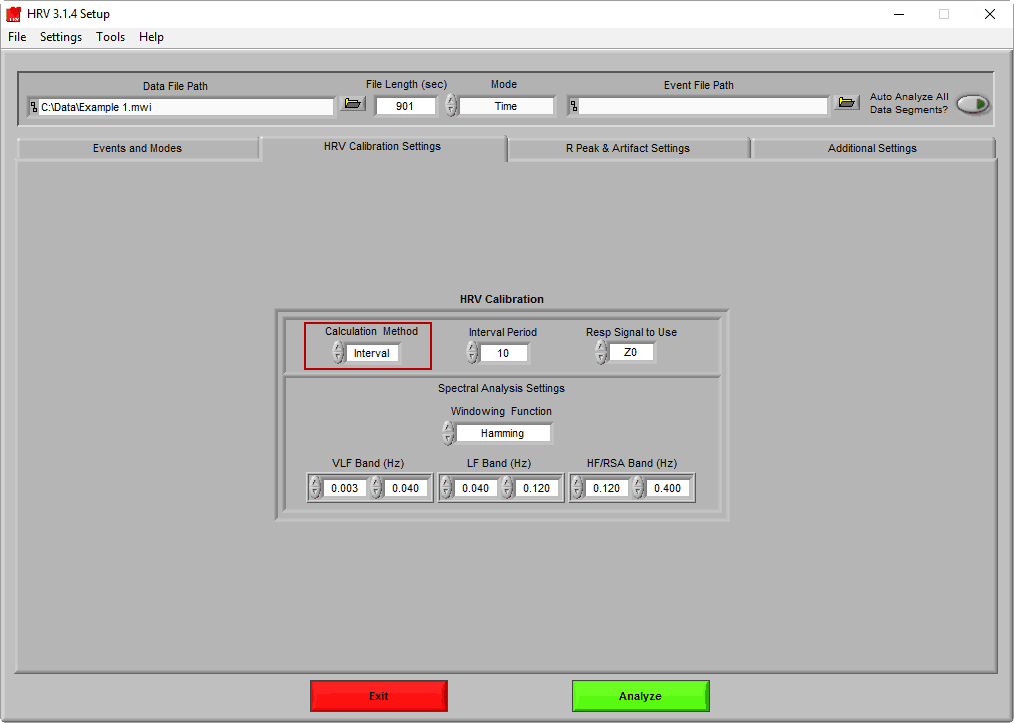This screenshot has height=723, width=1014.
Task: Click the Event File Path input field
Action: 697,107
